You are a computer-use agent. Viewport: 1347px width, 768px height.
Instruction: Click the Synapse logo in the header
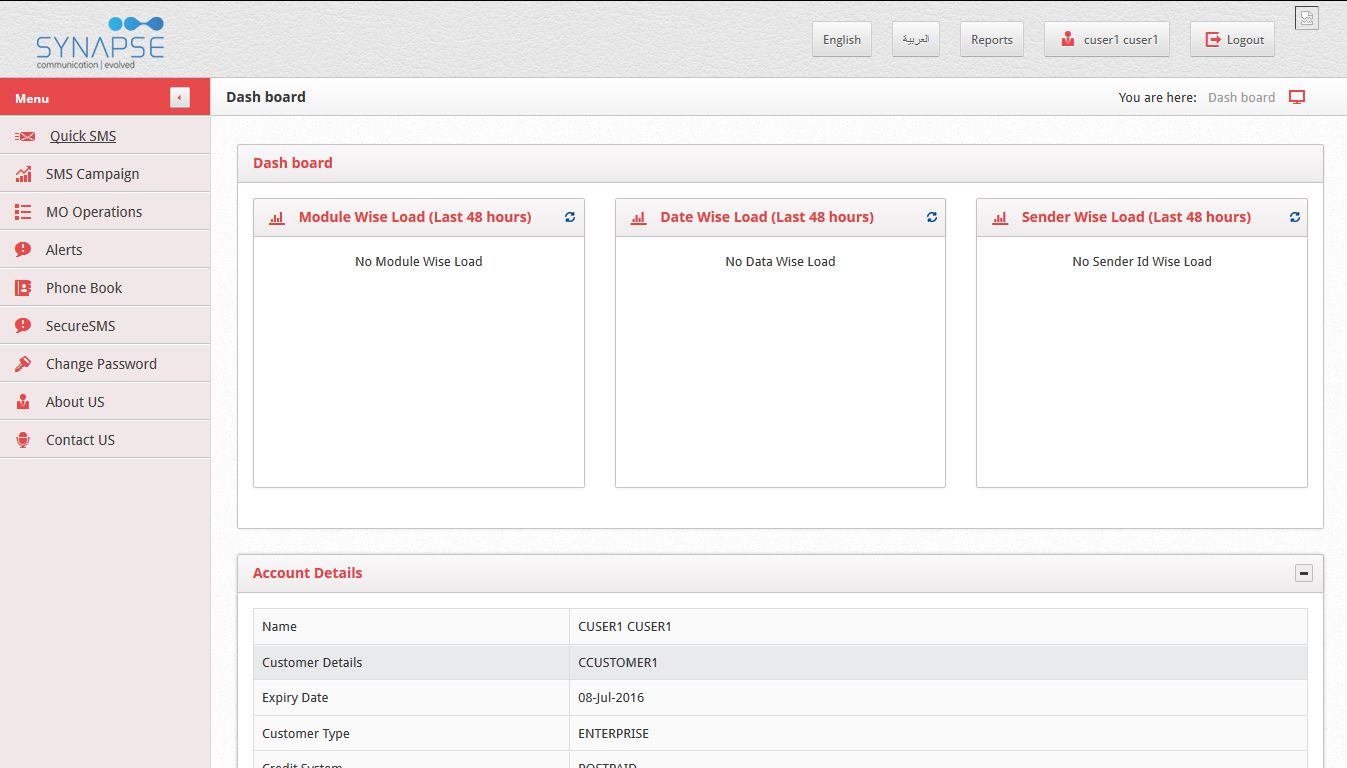point(99,42)
